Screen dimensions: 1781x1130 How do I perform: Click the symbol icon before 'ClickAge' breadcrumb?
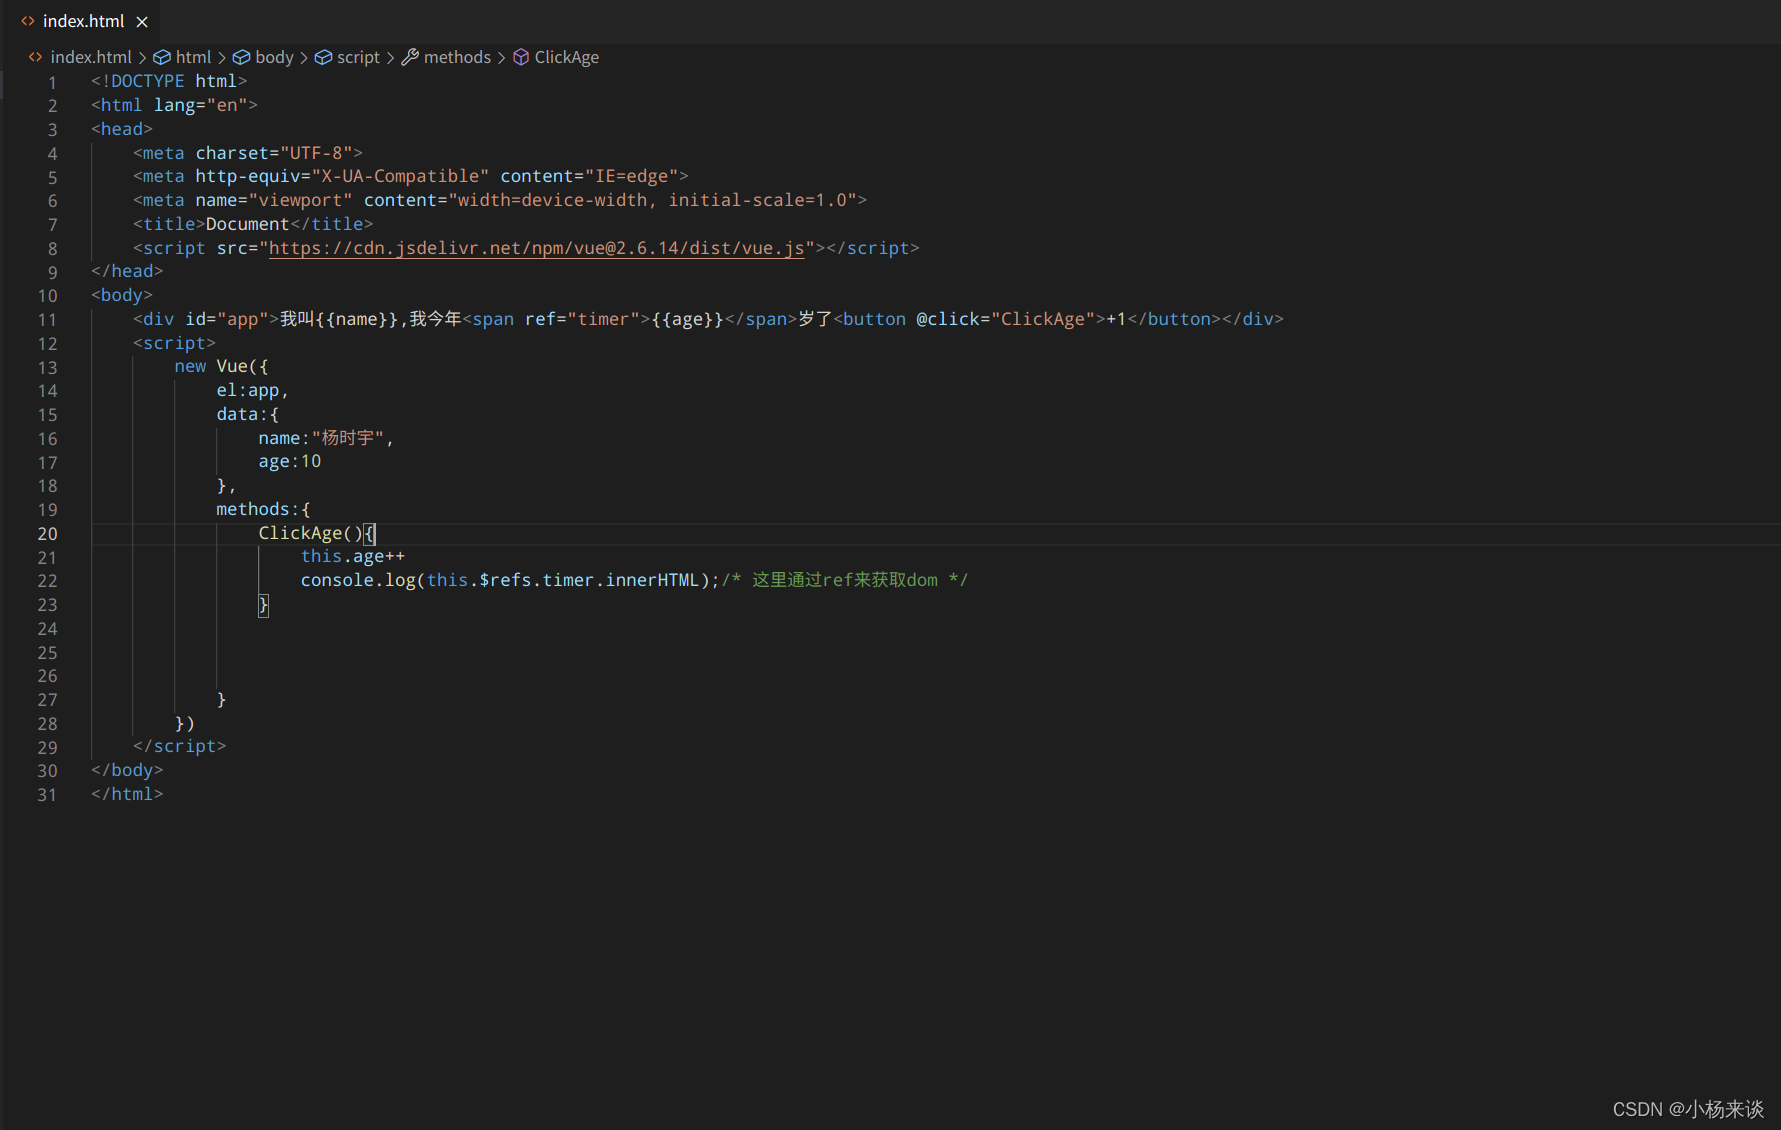521,57
